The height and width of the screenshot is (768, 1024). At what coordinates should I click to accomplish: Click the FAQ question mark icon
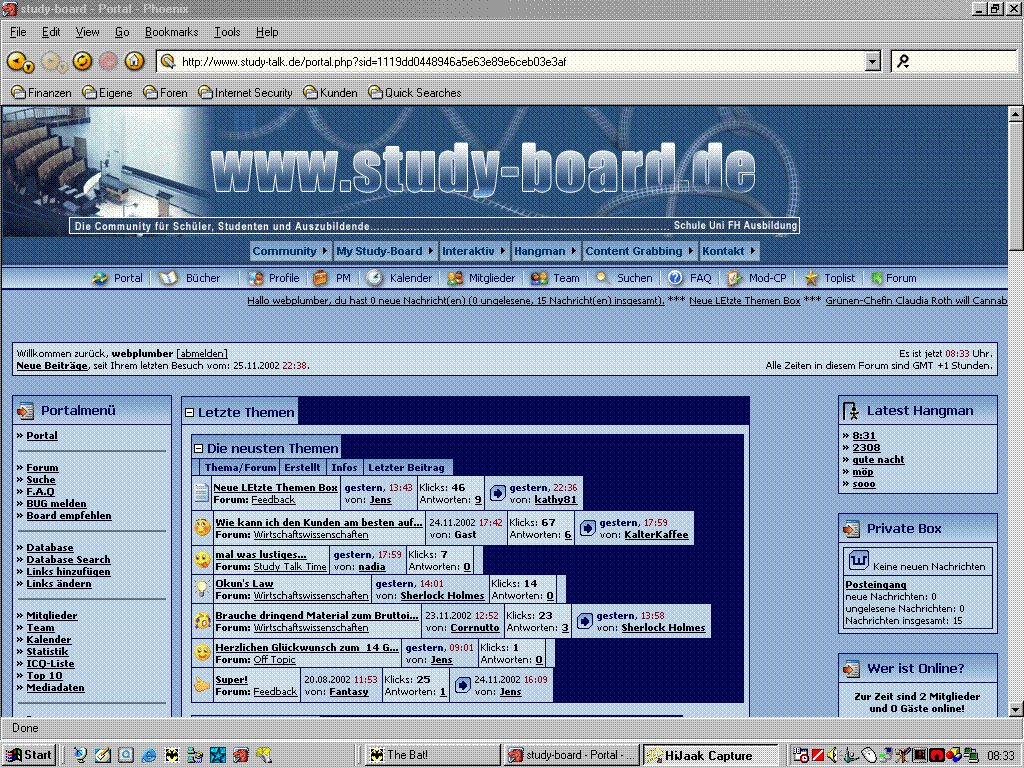tap(676, 278)
